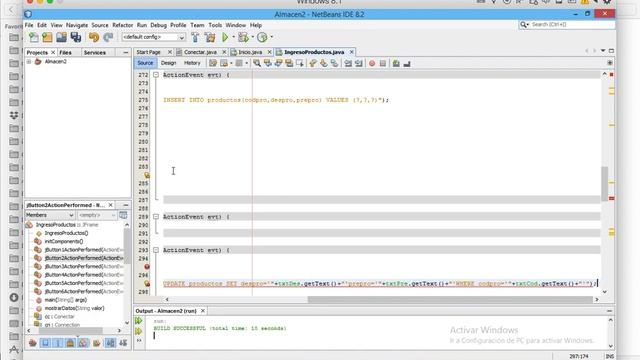Open the Tools menu

pyautogui.click(x=215, y=25)
